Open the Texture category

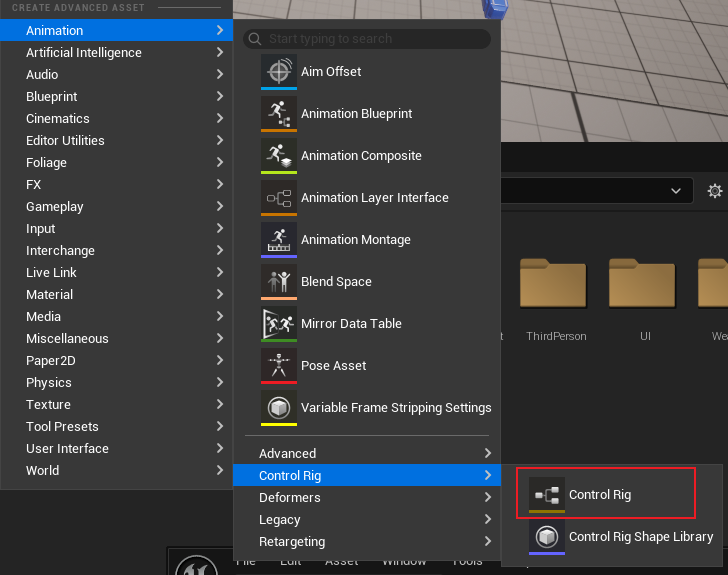[116, 405]
